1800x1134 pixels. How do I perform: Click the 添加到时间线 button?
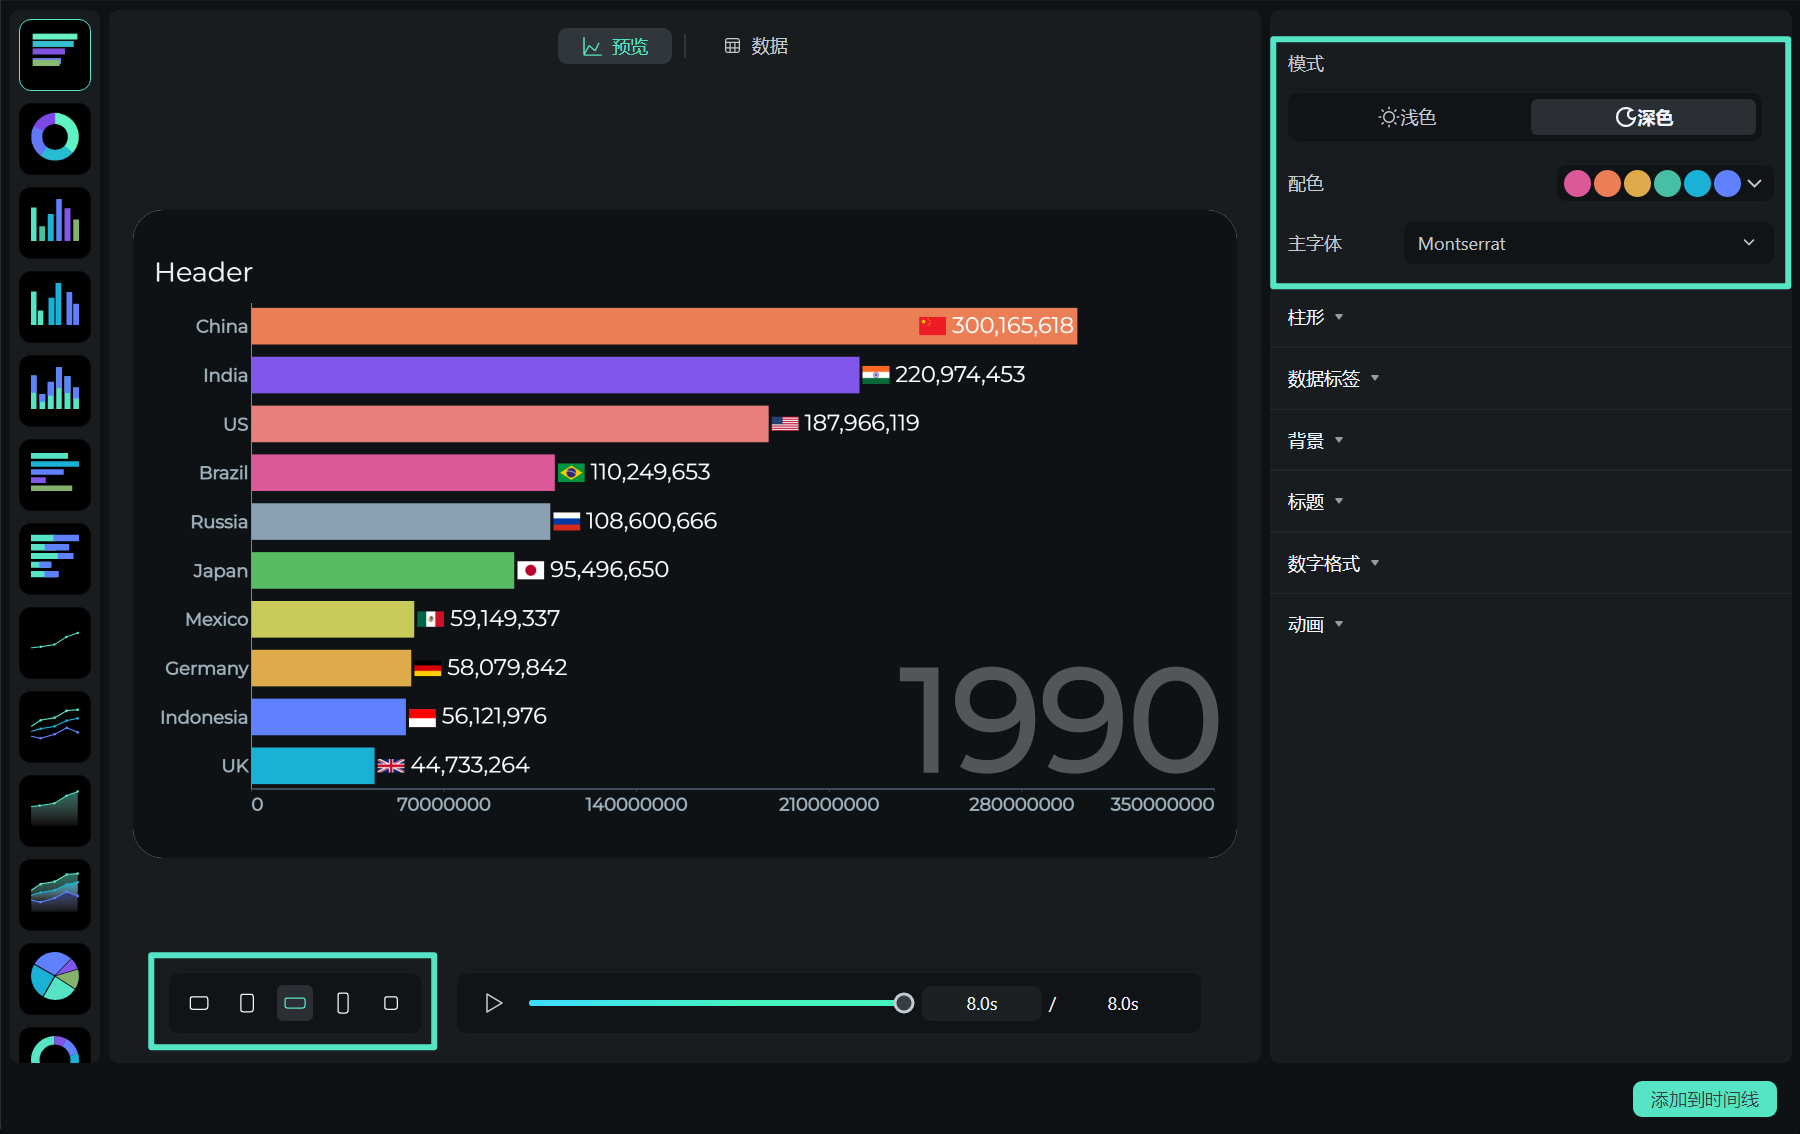click(x=1704, y=1099)
